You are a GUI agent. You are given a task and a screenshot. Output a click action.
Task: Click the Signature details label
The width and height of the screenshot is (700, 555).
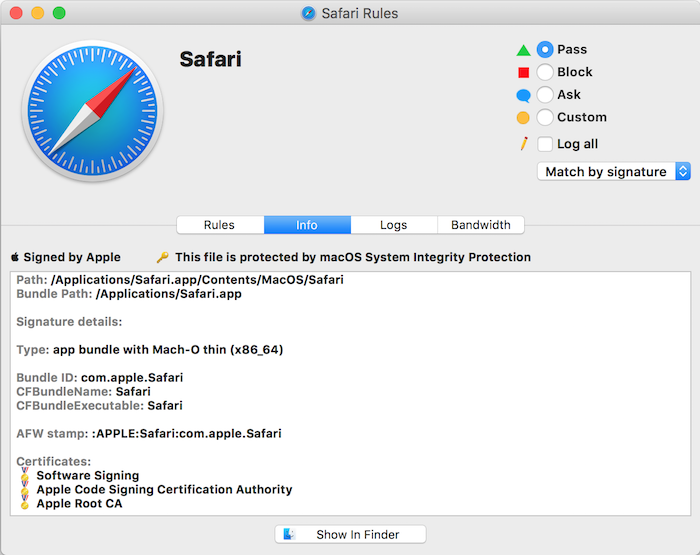69,321
